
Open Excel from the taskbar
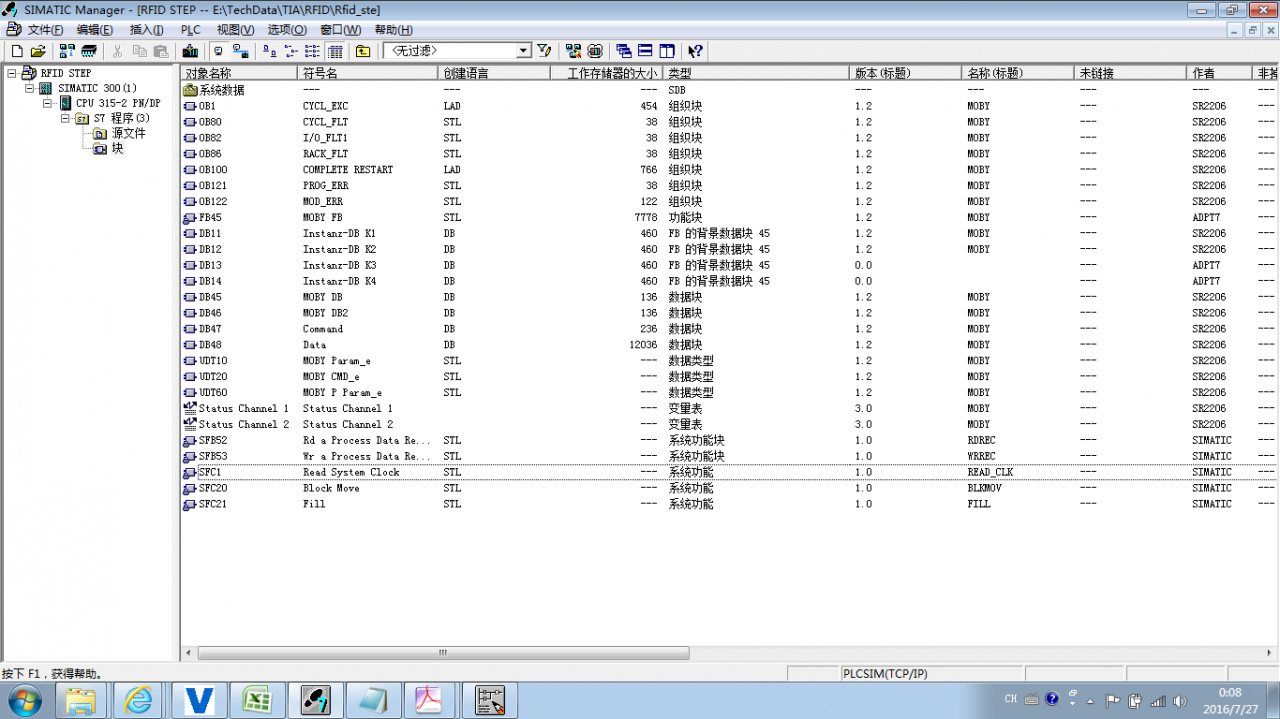pyautogui.click(x=256, y=700)
